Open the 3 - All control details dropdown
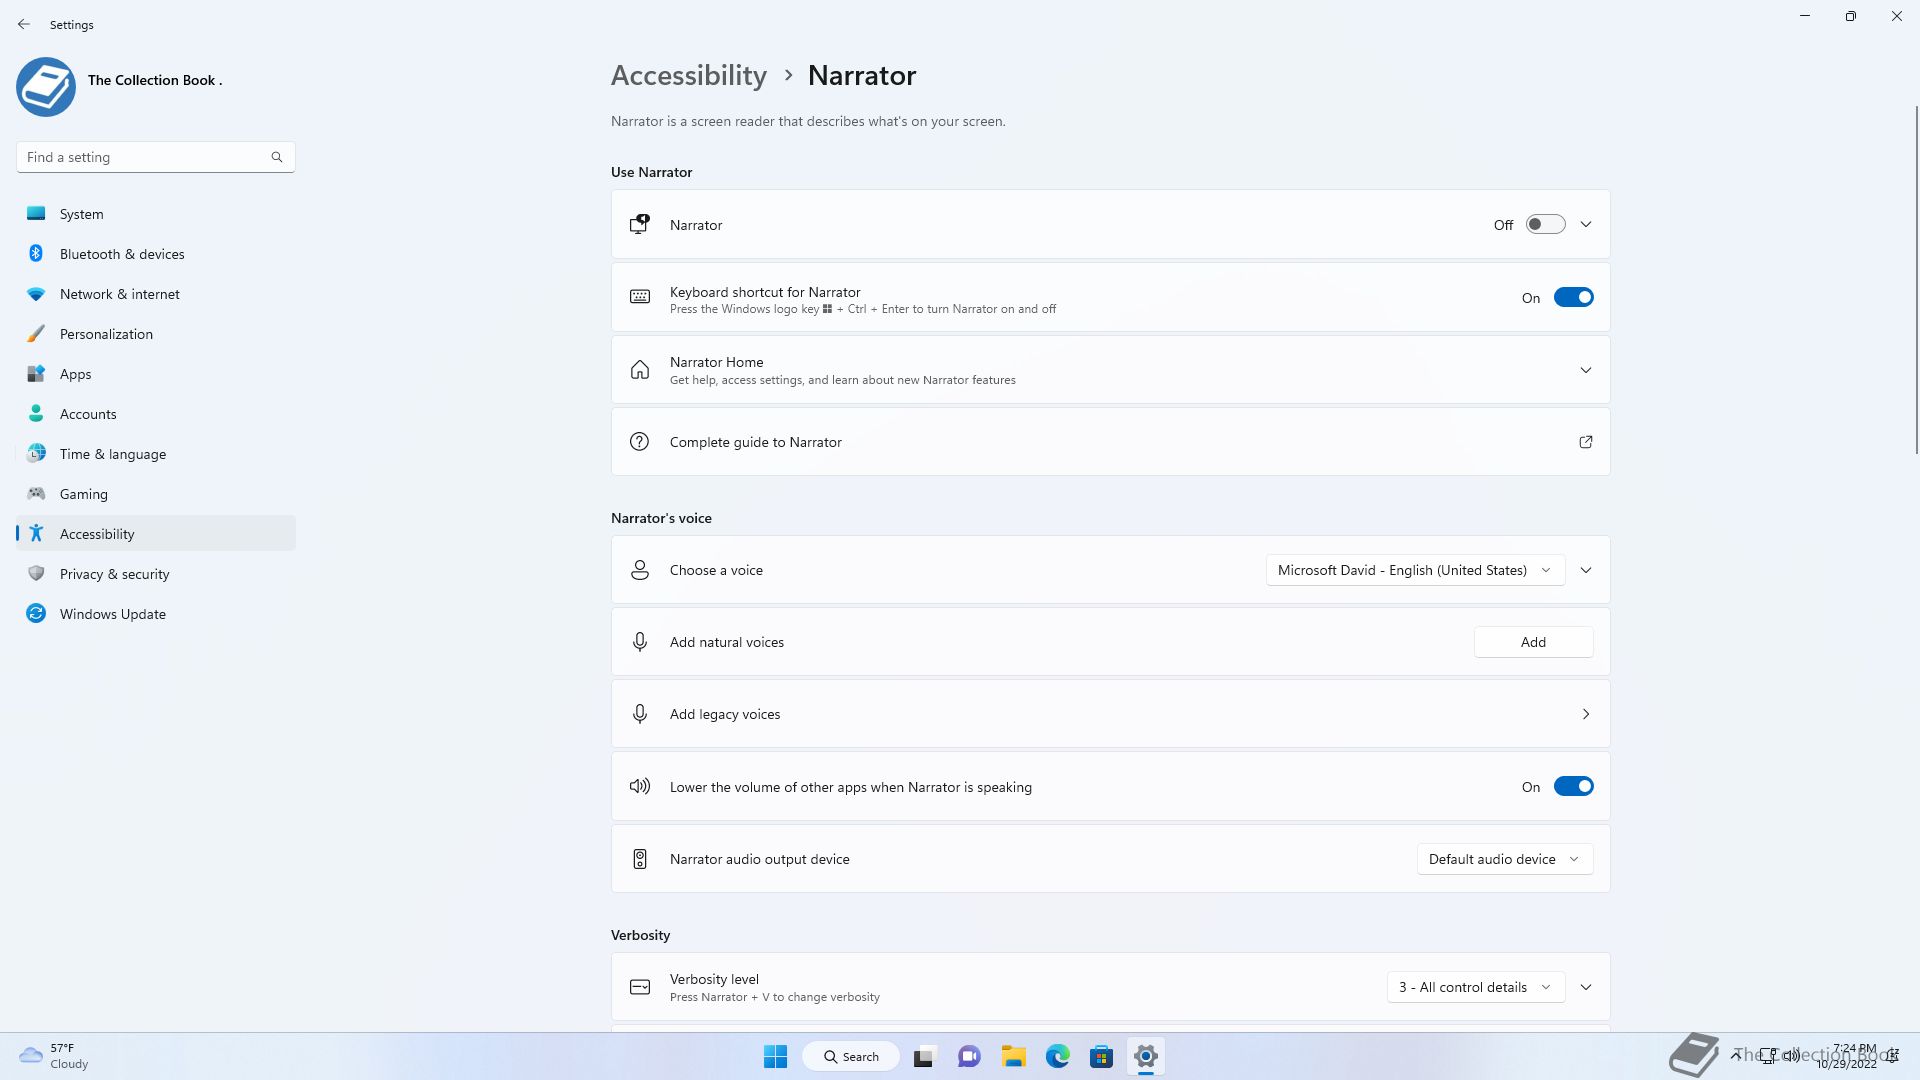The height and width of the screenshot is (1080, 1920). (x=1475, y=987)
